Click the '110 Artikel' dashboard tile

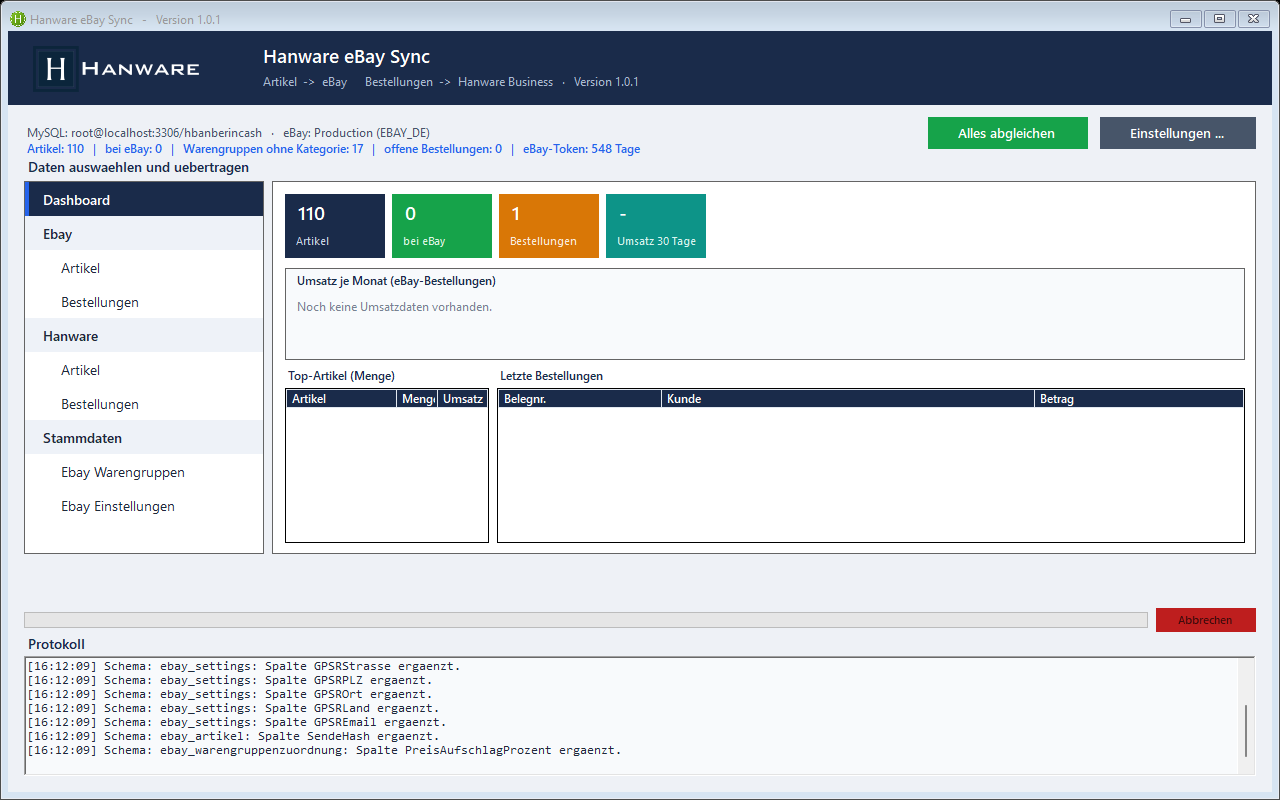coord(335,226)
